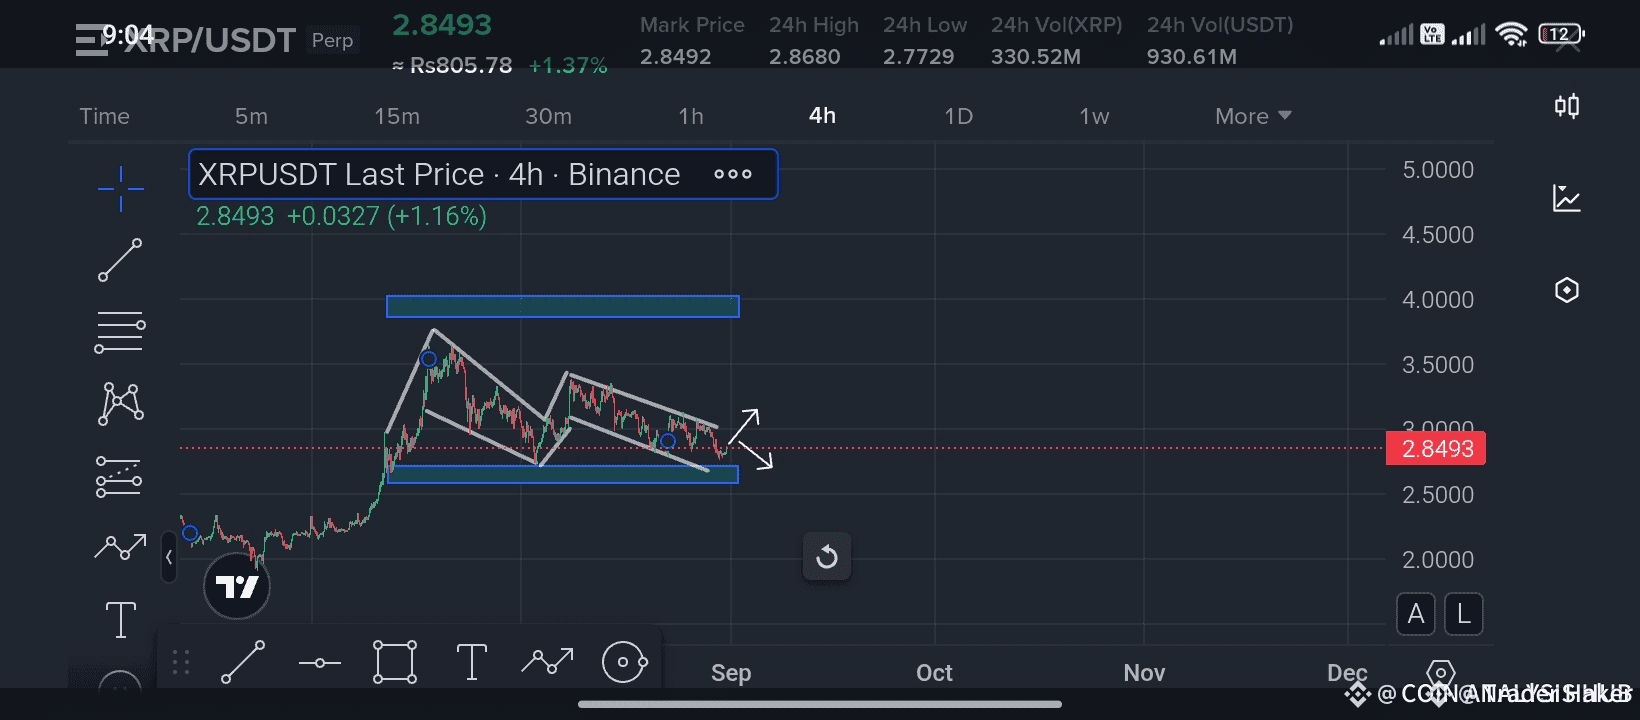Tap the Sep date axis label

(x=731, y=673)
